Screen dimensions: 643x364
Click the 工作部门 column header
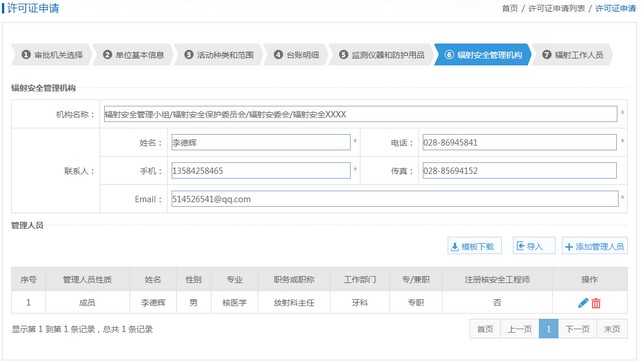click(x=360, y=279)
